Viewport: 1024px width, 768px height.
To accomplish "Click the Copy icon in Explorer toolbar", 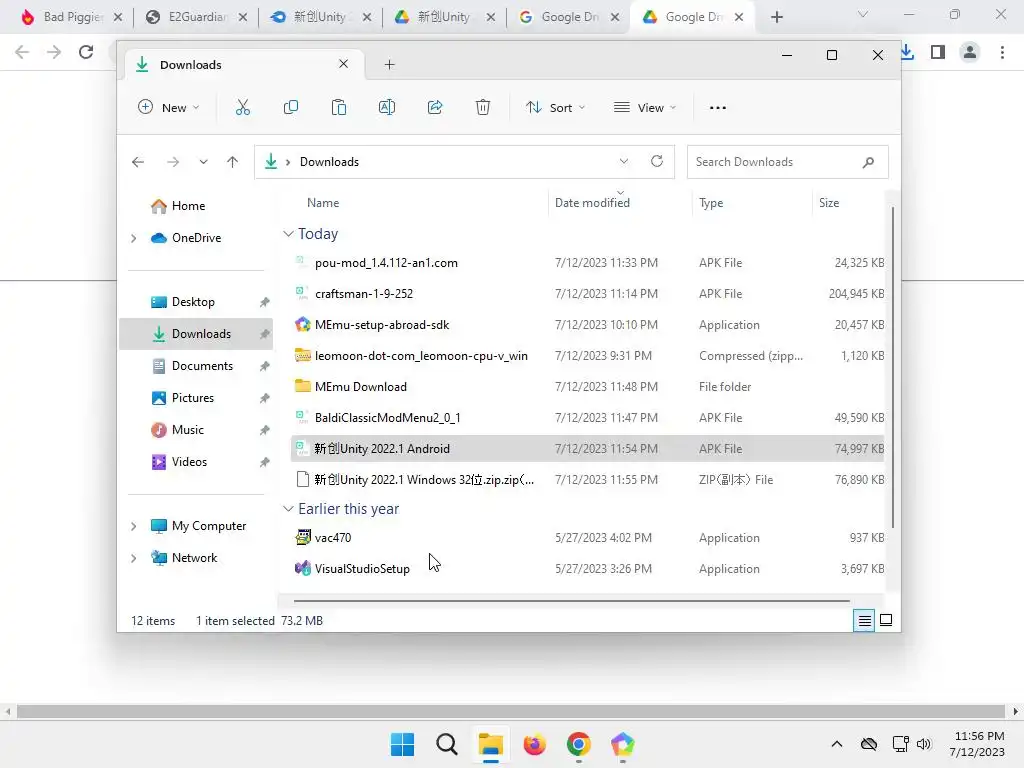I will (291, 108).
